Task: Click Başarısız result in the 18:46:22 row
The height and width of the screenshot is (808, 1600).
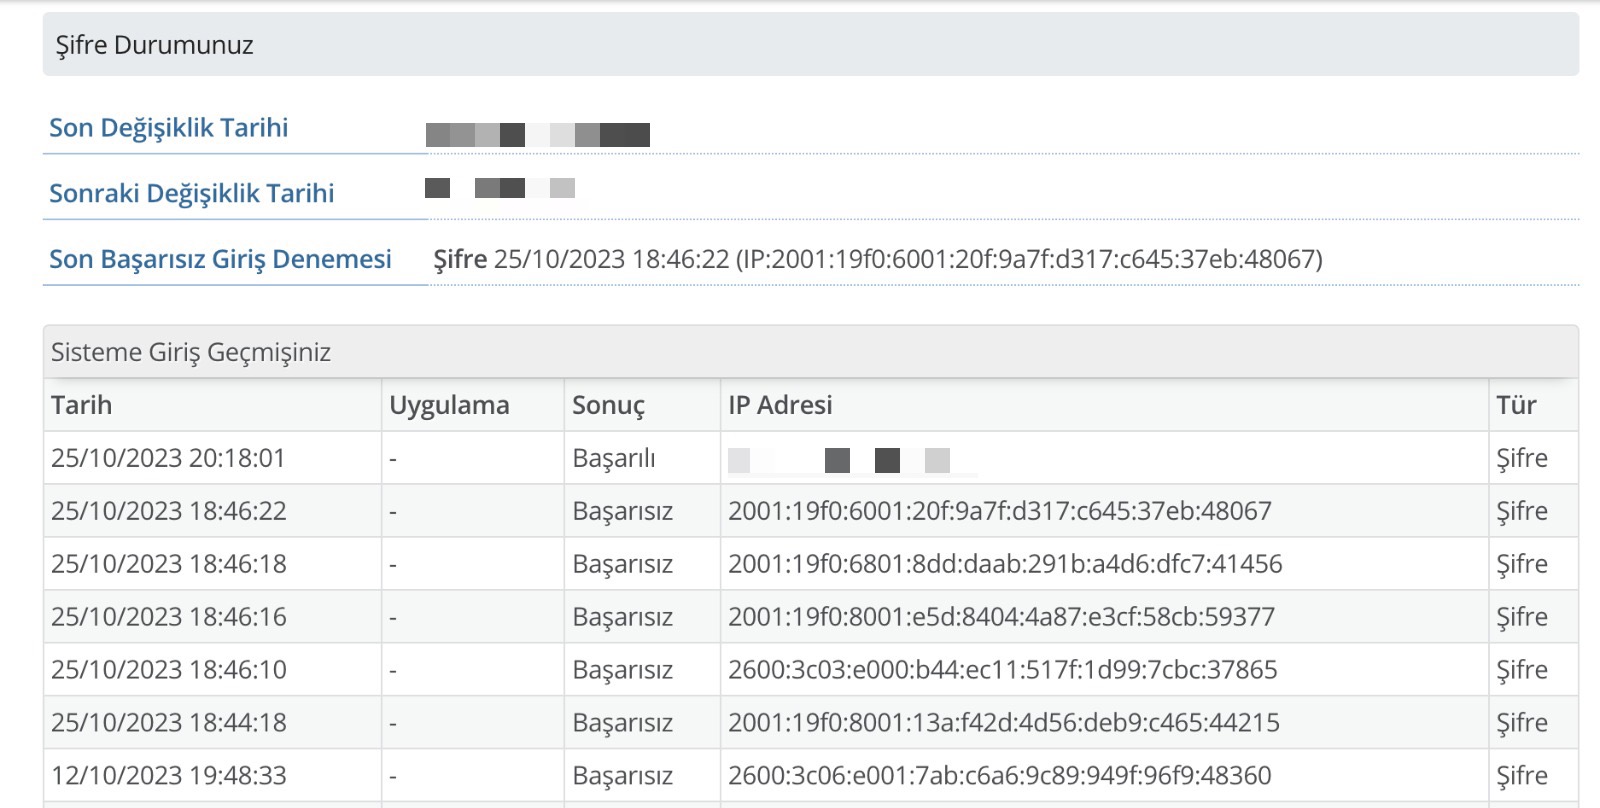Action: coord(622,511)
